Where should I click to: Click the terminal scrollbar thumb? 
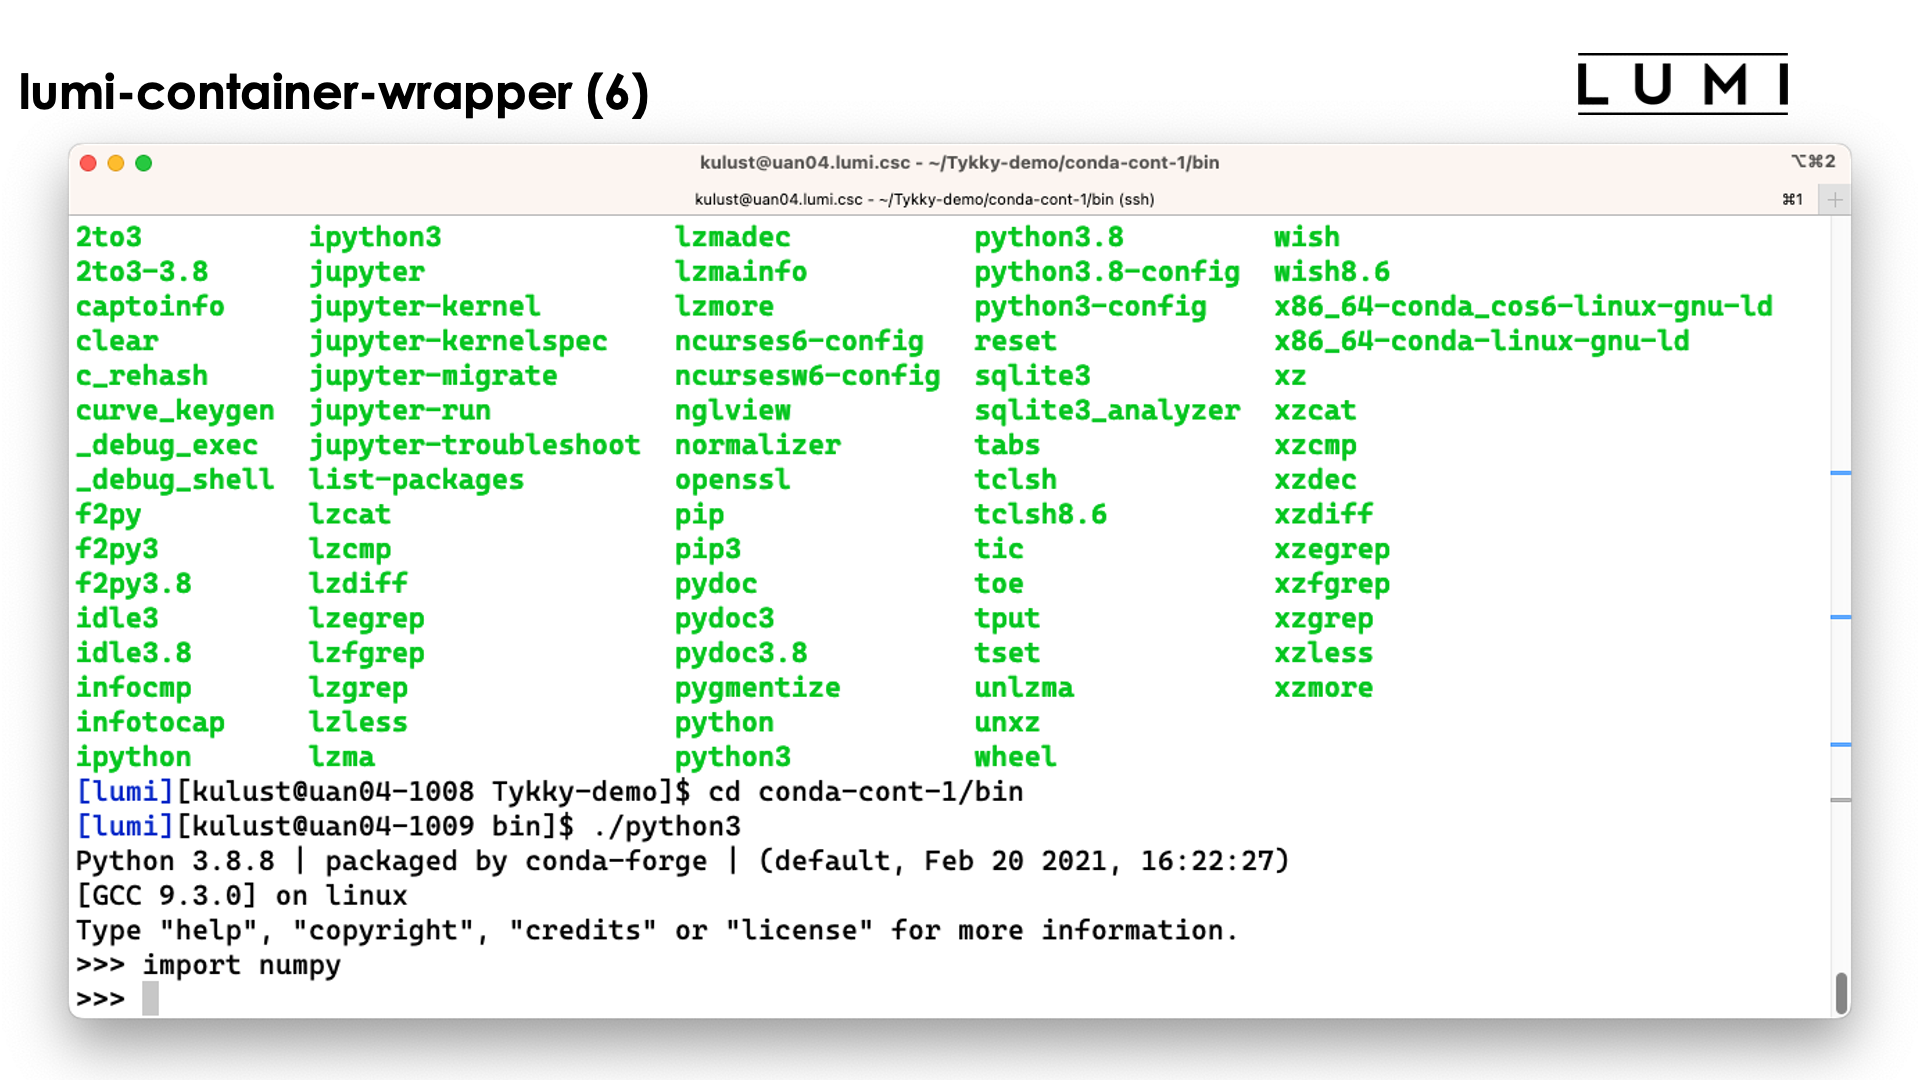[1841, 993]
